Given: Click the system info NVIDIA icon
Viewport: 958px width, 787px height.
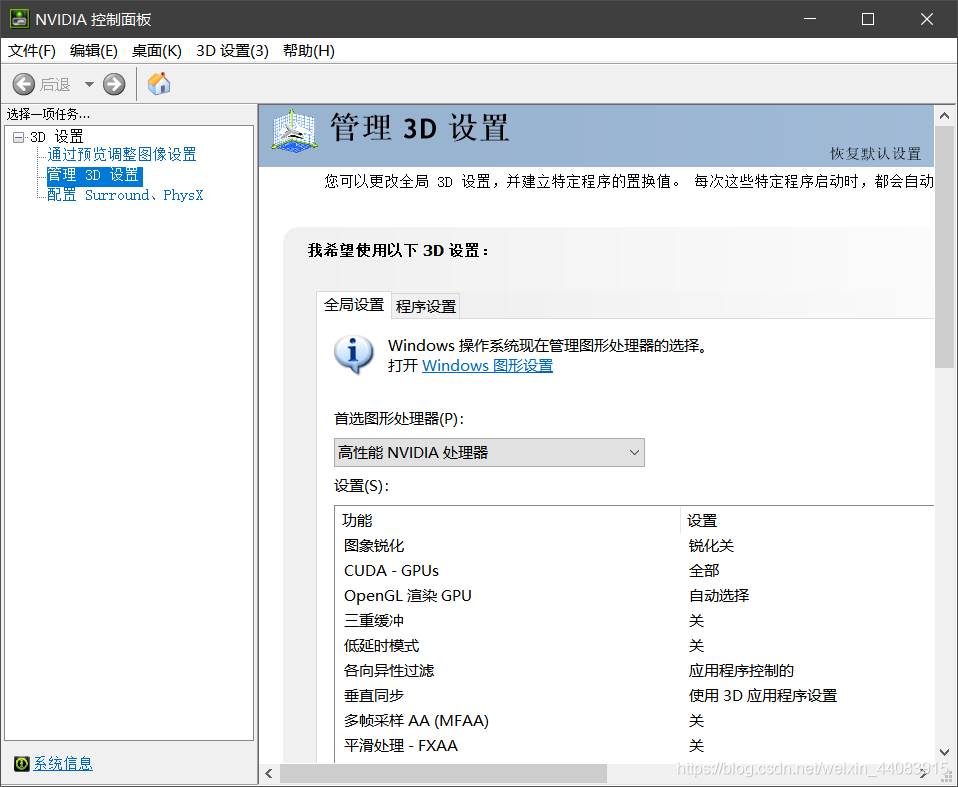Looking at the screenshot, I should point(21,763).
